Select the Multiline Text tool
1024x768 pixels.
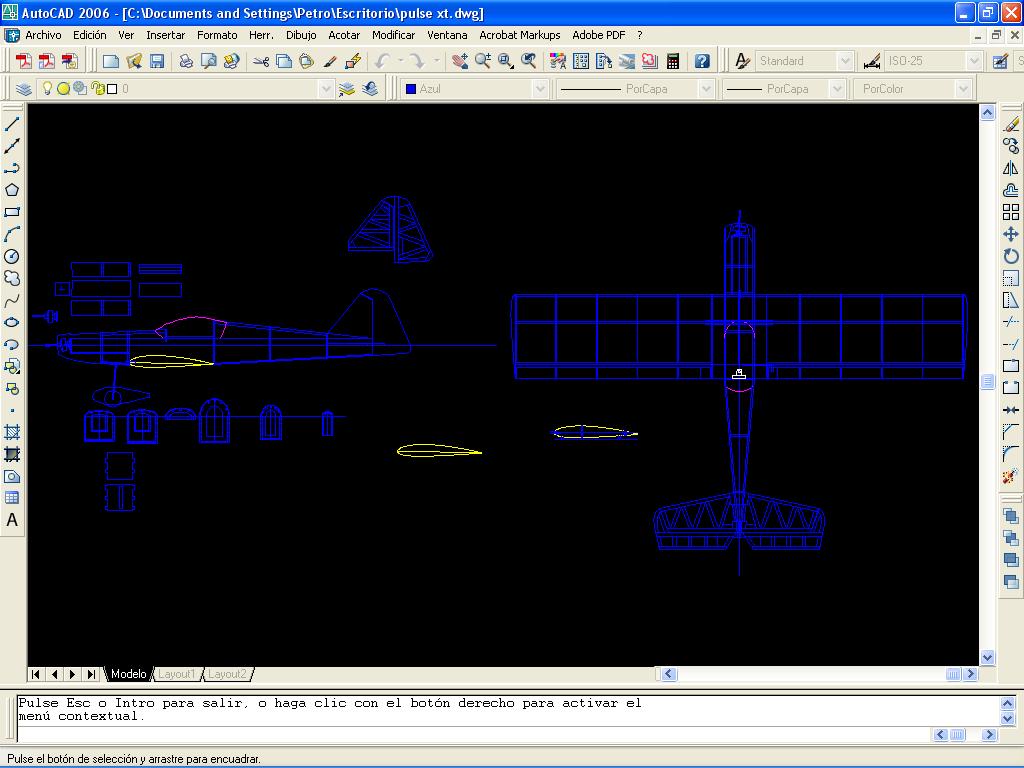point(12,520)
